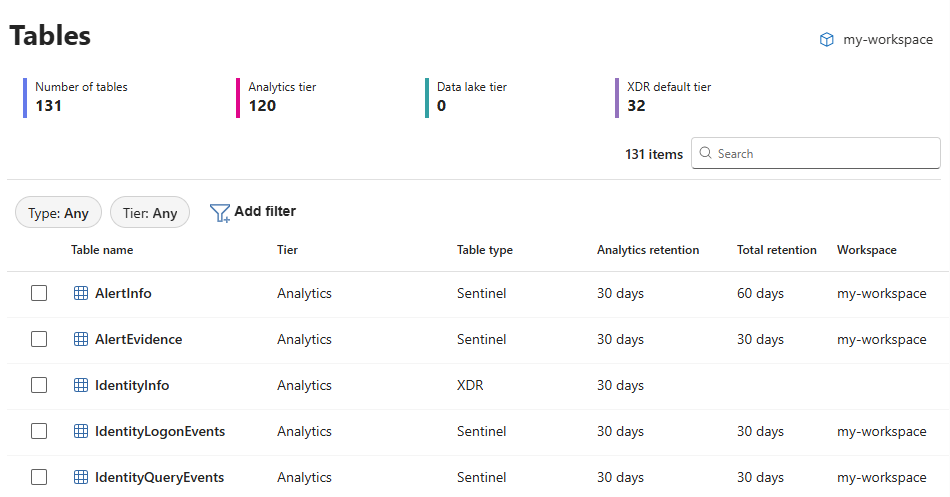Click the Analytics tier summary card
This screenshot has width=950, height=497.
tap(282, 97)
